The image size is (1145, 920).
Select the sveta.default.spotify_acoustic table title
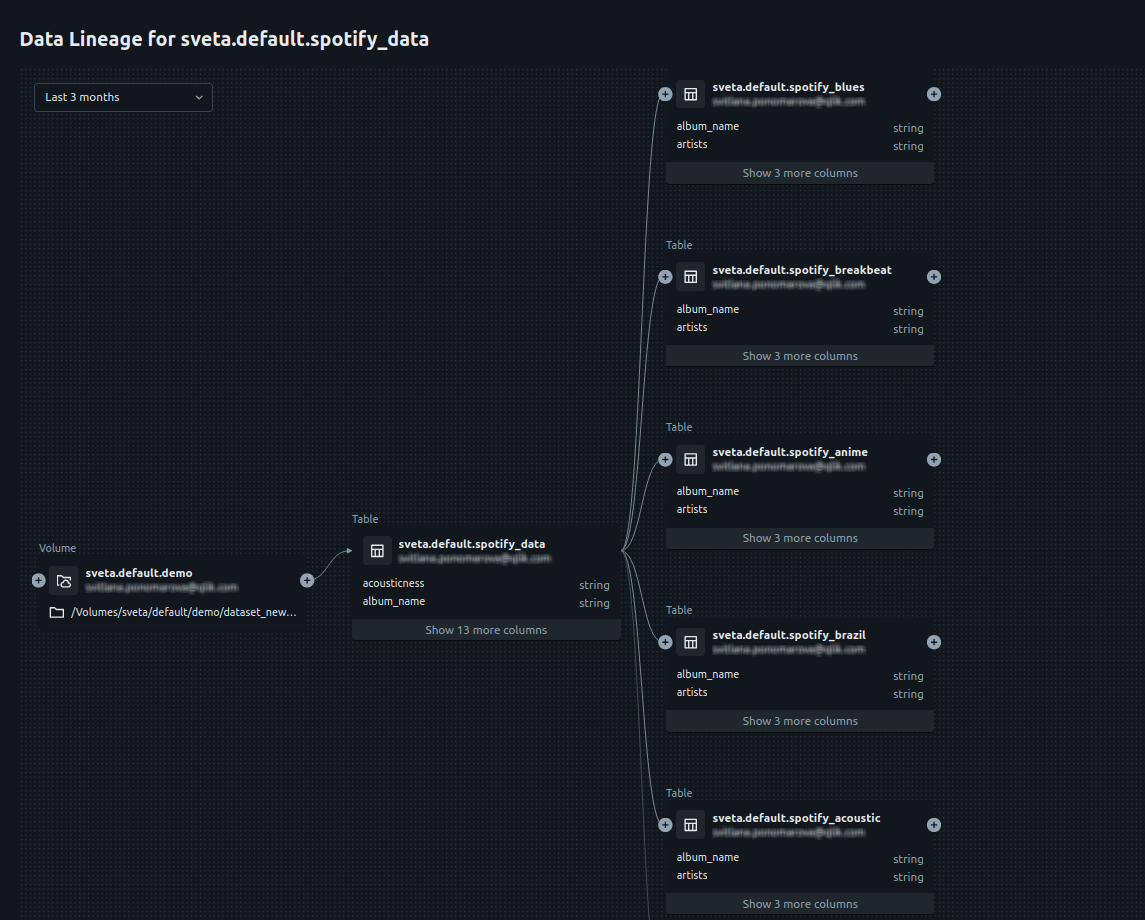coord(796,818)
